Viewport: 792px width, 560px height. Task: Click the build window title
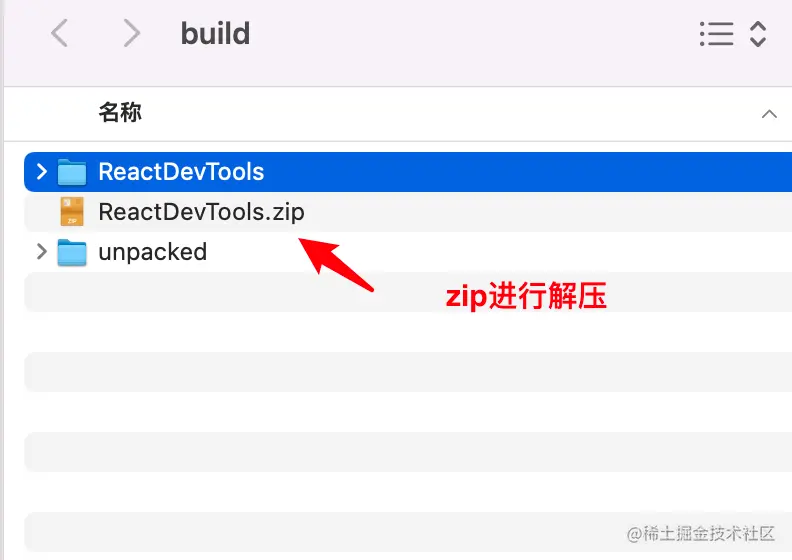pos(215,34)
